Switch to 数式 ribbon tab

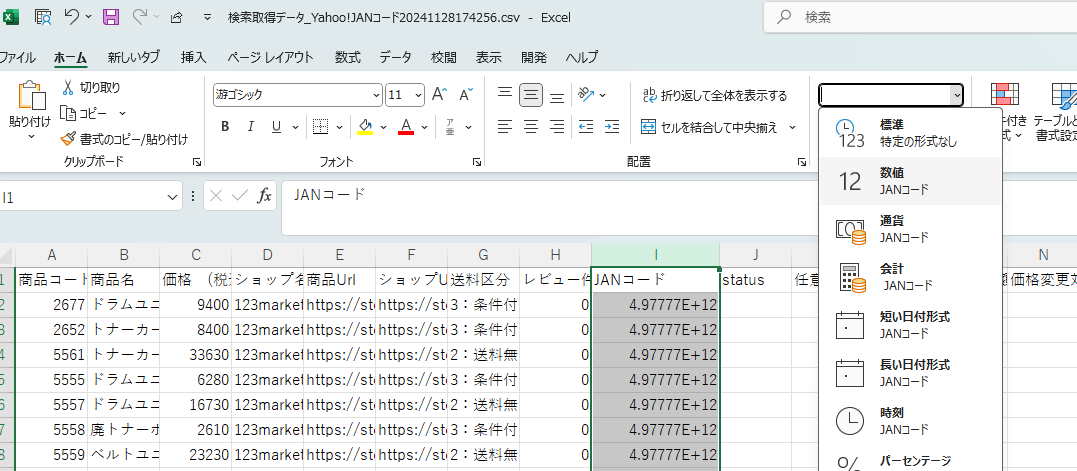348,57
